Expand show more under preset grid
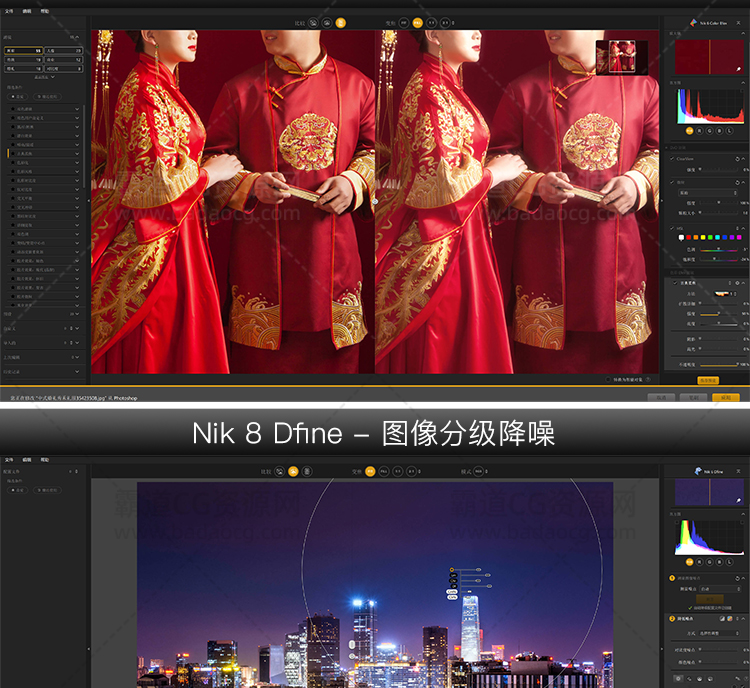The image size is (750, 688). [44, 77]
